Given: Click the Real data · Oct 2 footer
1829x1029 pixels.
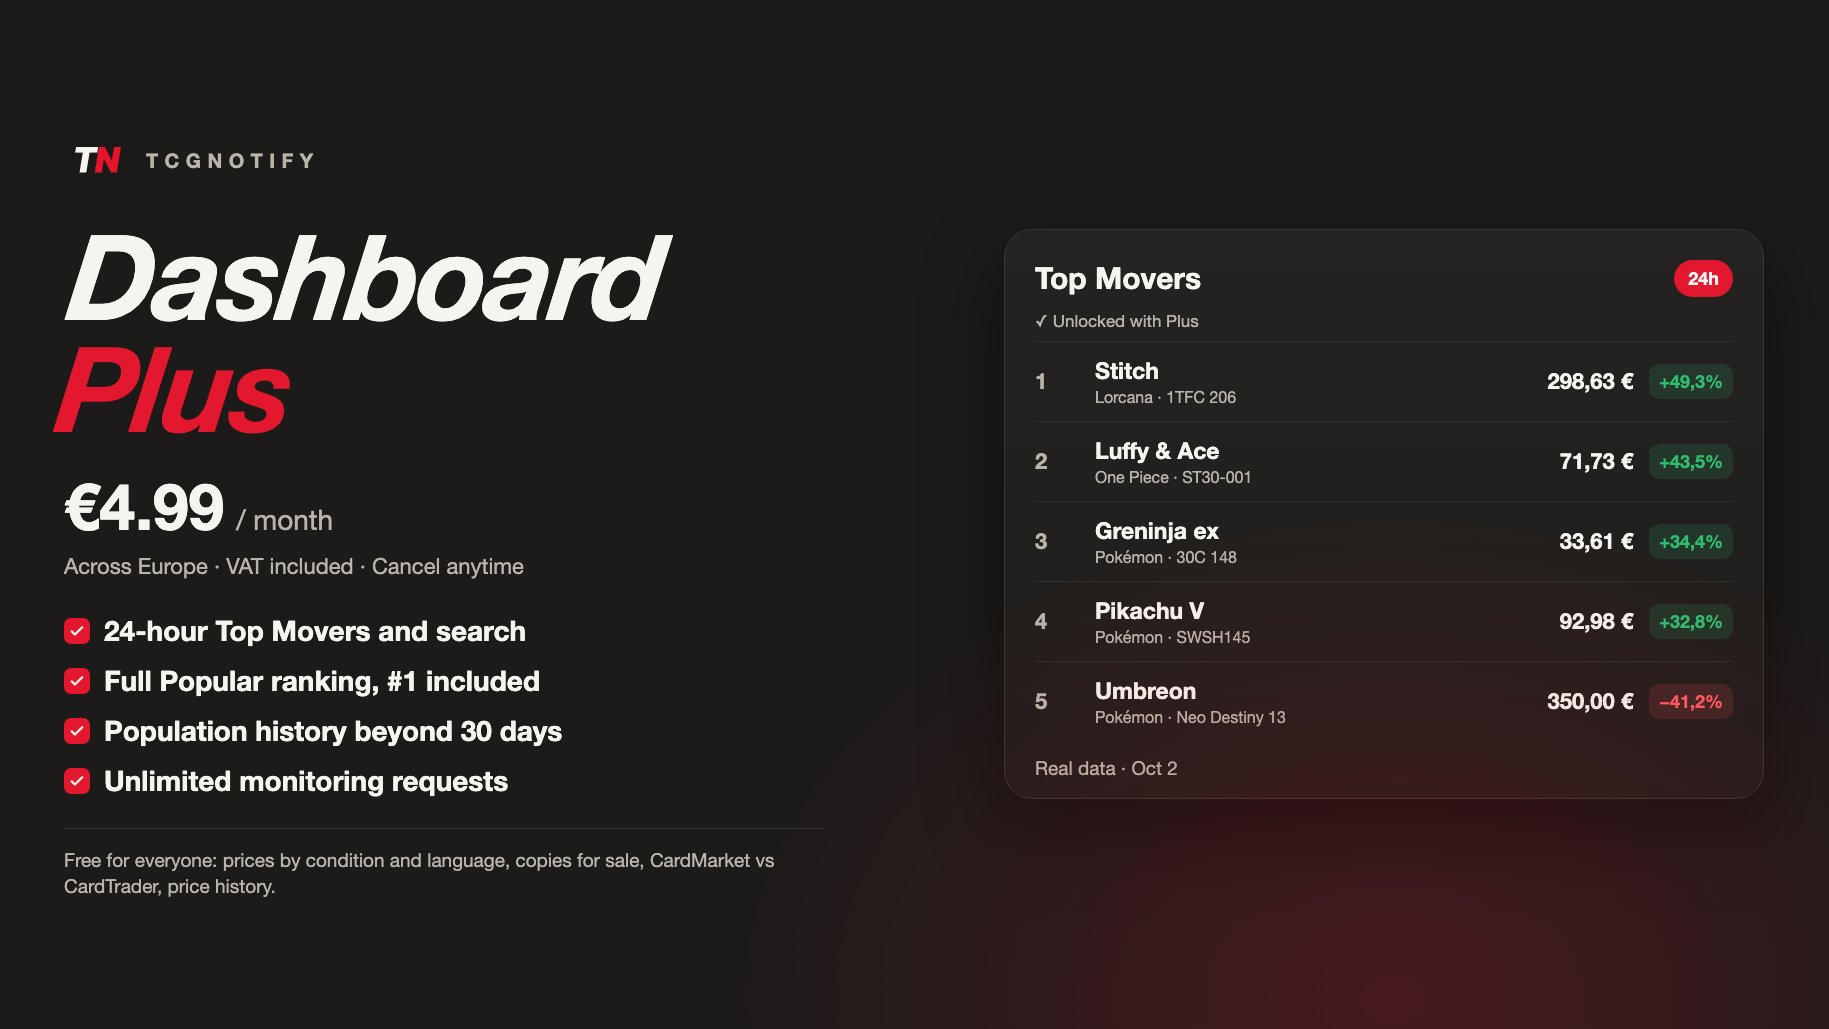Looking at the screenshot, I should point(1106,768).
